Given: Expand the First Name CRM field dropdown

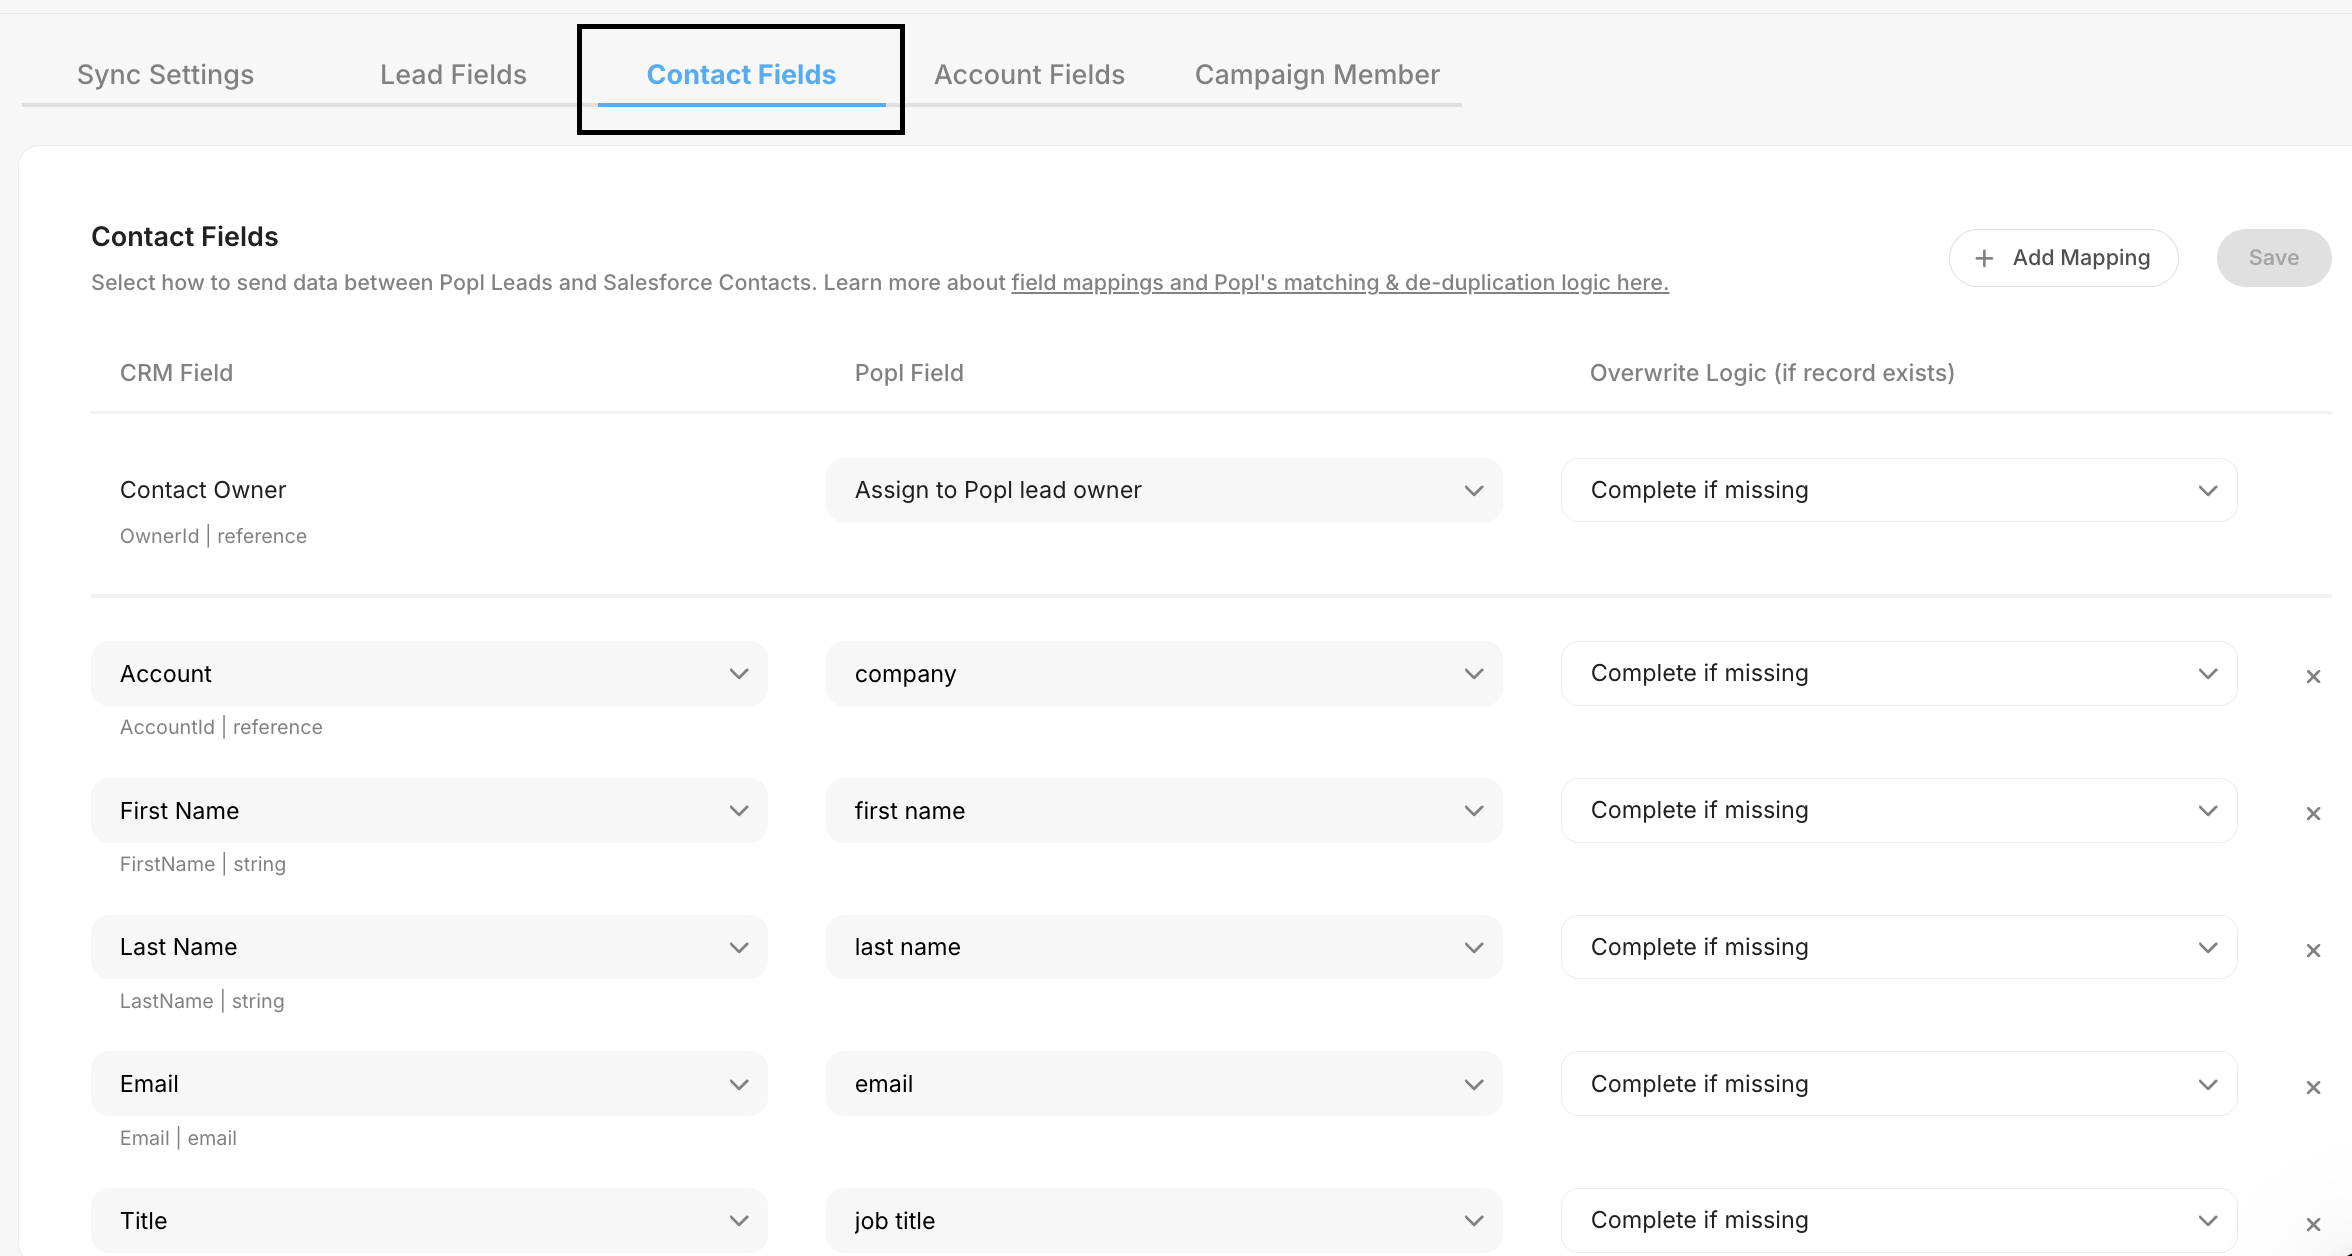Looking at the screenshot, I should pos(429,811).
